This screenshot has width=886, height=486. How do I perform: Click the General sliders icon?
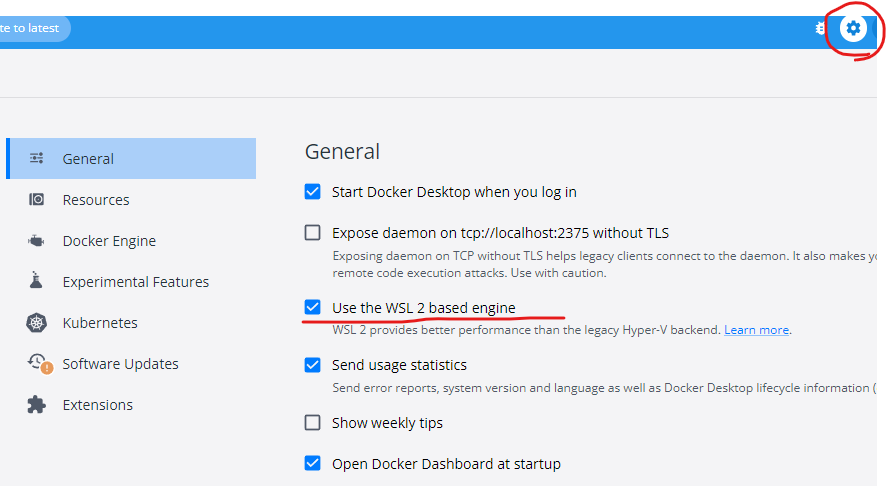[x=37, y=158]
